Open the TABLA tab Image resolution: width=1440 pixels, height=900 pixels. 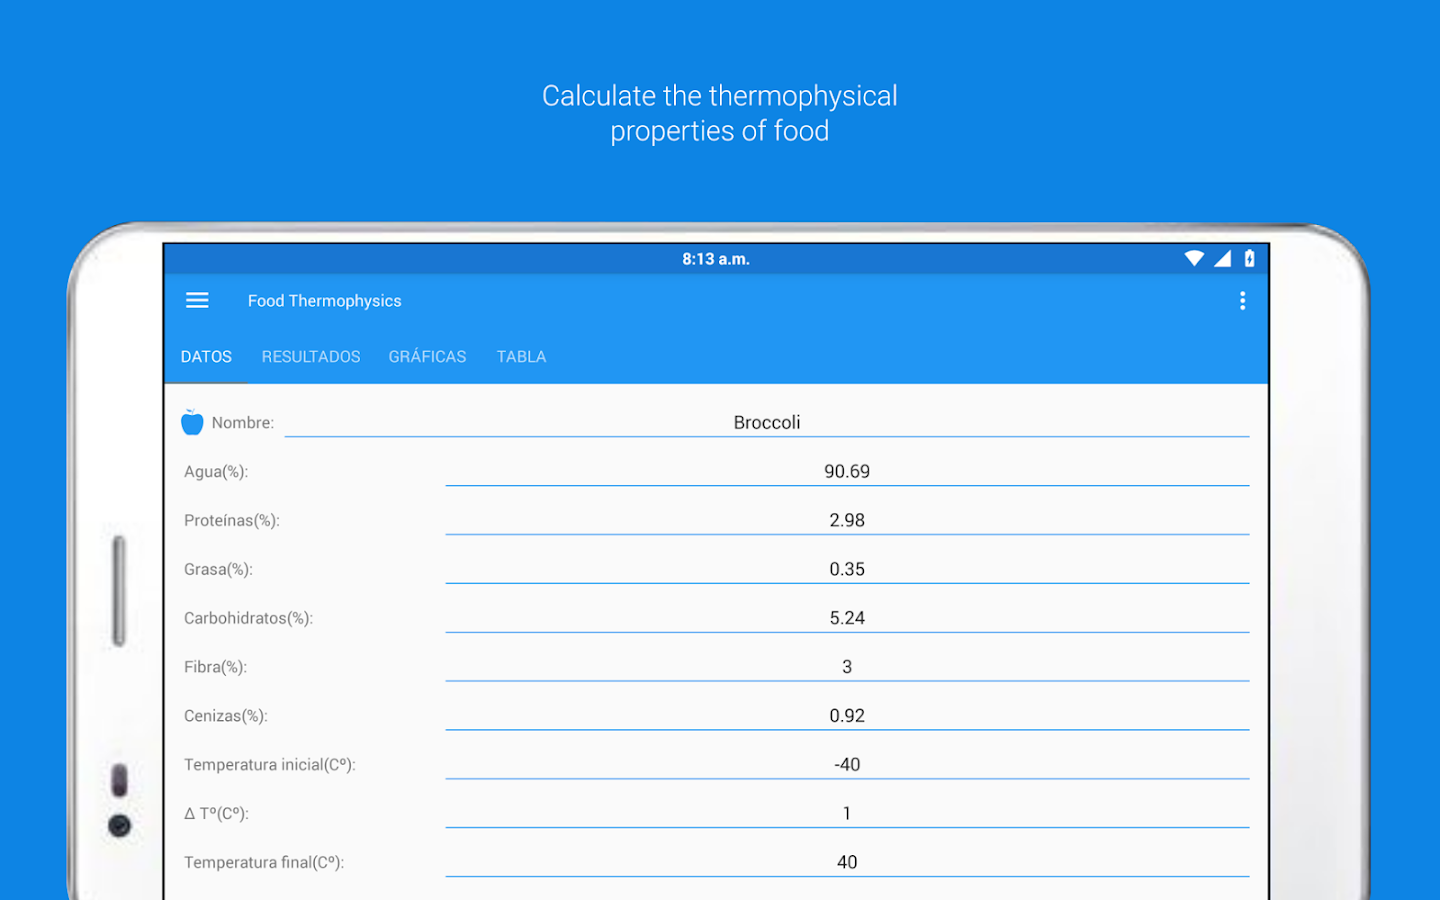click(521, 357)
